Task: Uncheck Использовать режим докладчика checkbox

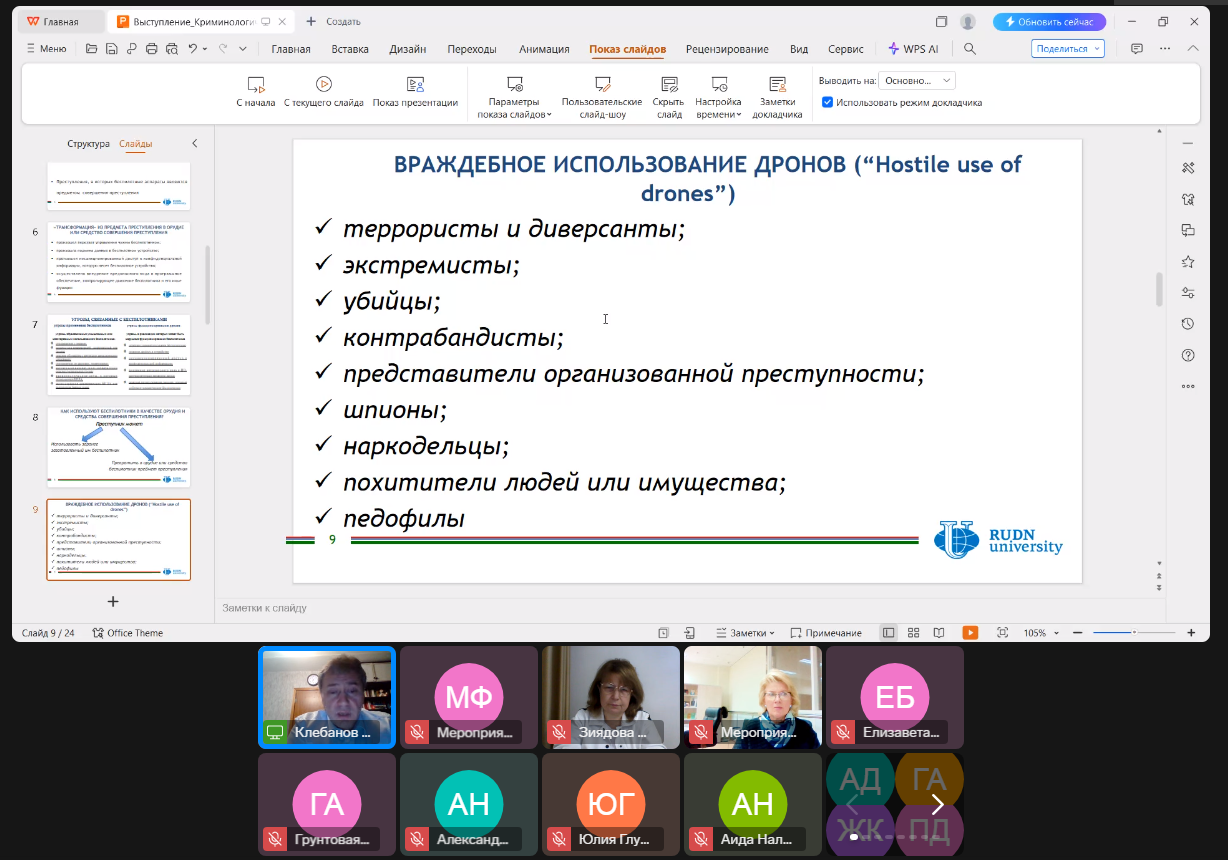Action: 827,102
